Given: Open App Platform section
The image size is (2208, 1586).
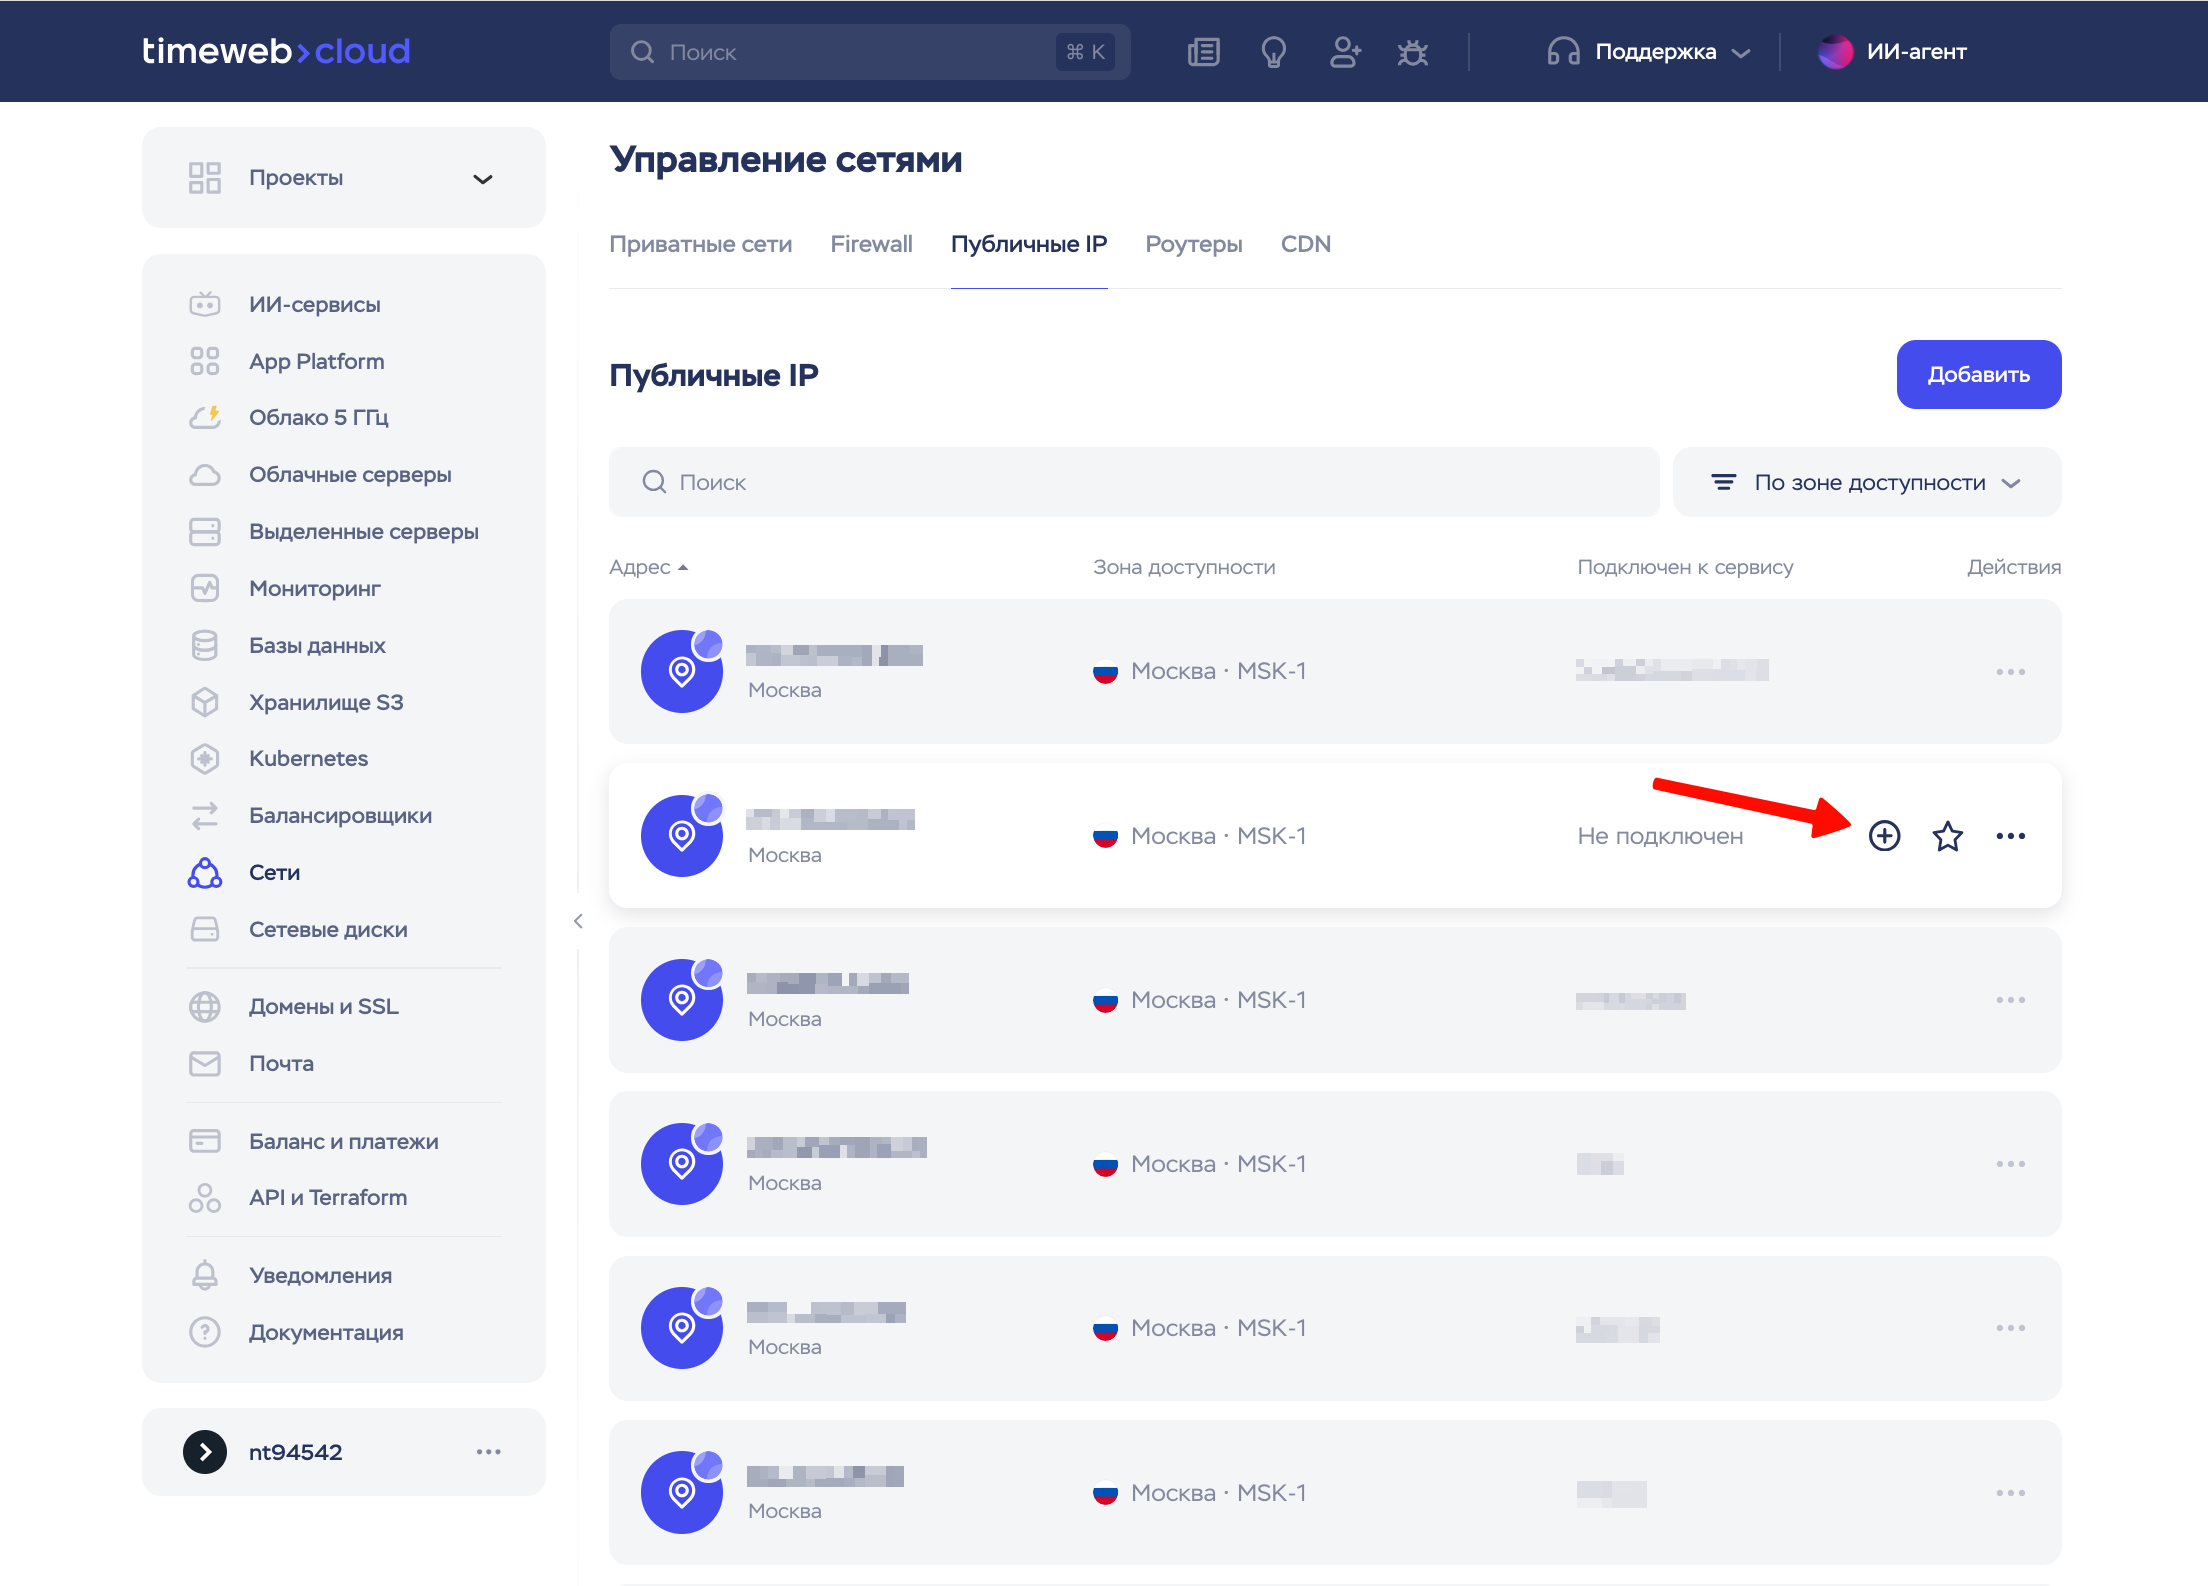Looking at the screenshot, I should click(x=316, y=361).
